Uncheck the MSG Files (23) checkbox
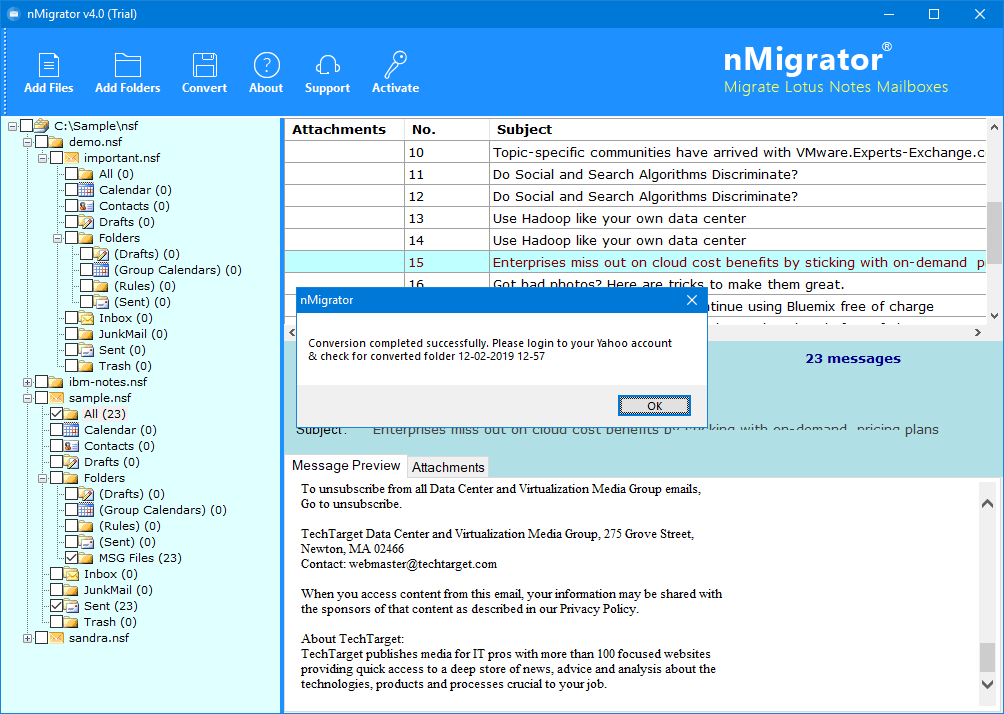Screen dimensions: 1004x714 (x=71, y=558)
